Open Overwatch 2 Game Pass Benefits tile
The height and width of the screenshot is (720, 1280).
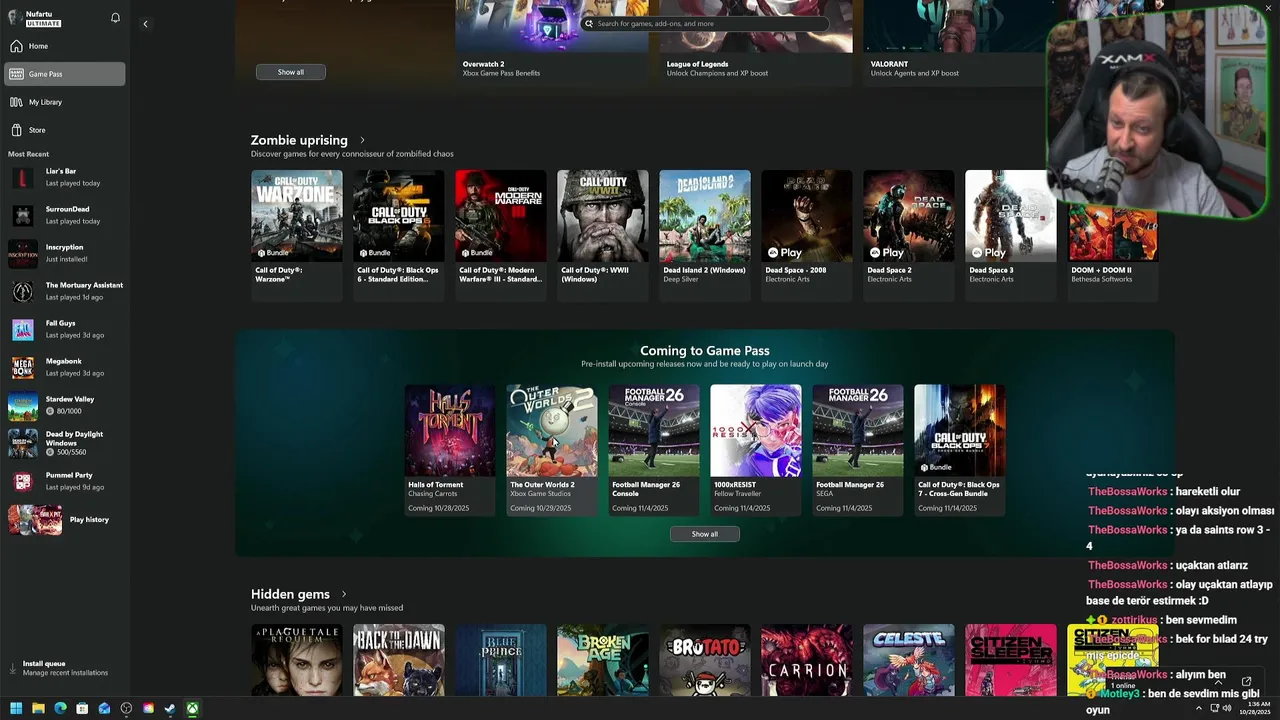[x=552, y=42]
